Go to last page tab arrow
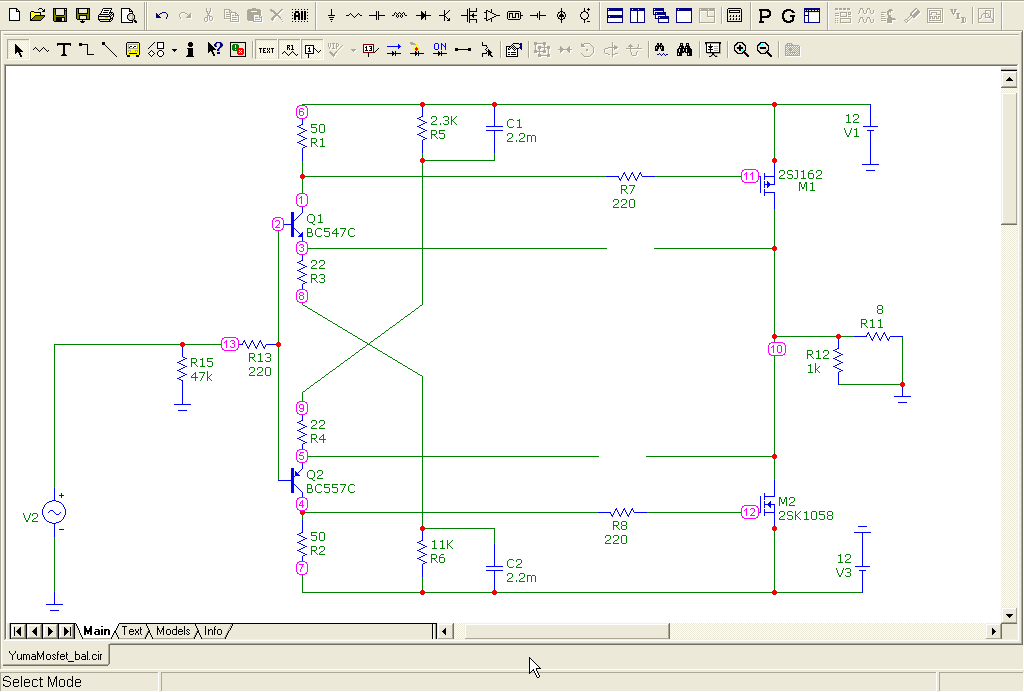1024x692 pixels. point(67,631)
